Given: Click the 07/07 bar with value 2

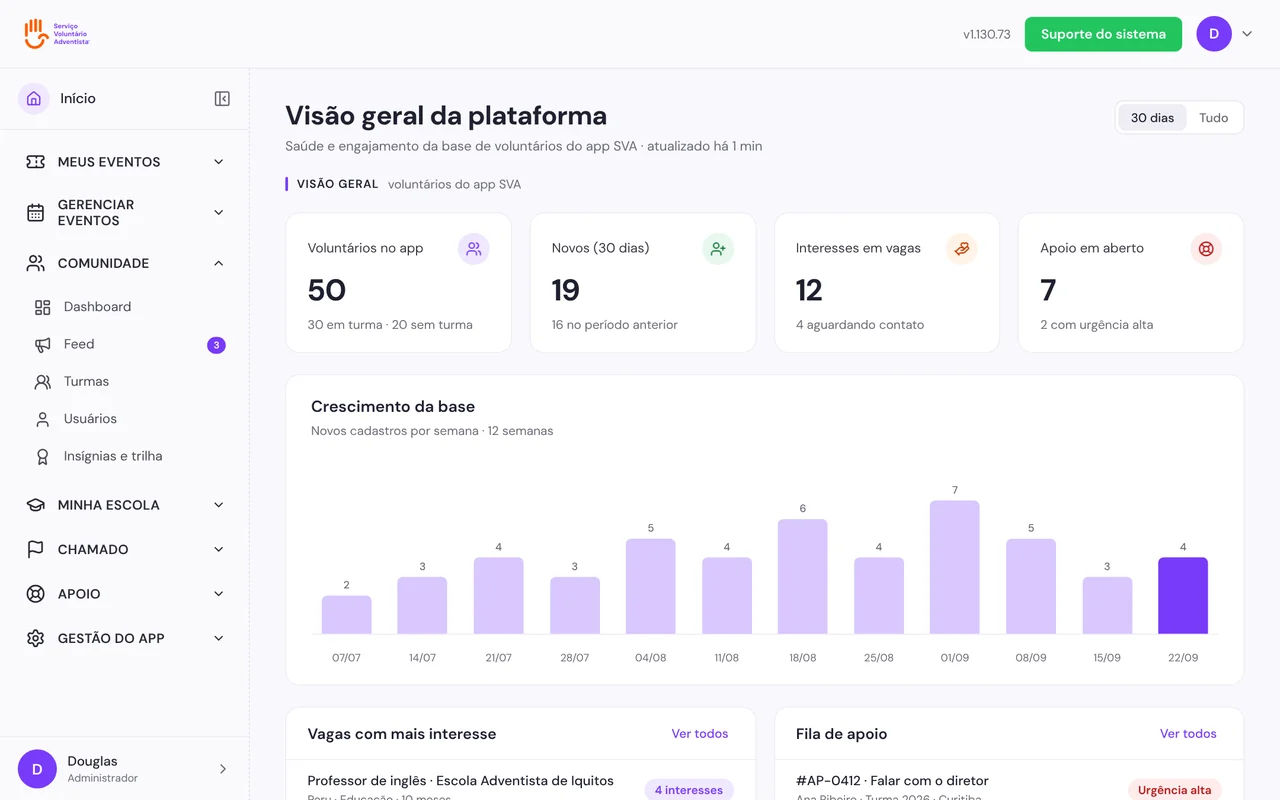Looking at the screenshot, I should pos(346,615).
